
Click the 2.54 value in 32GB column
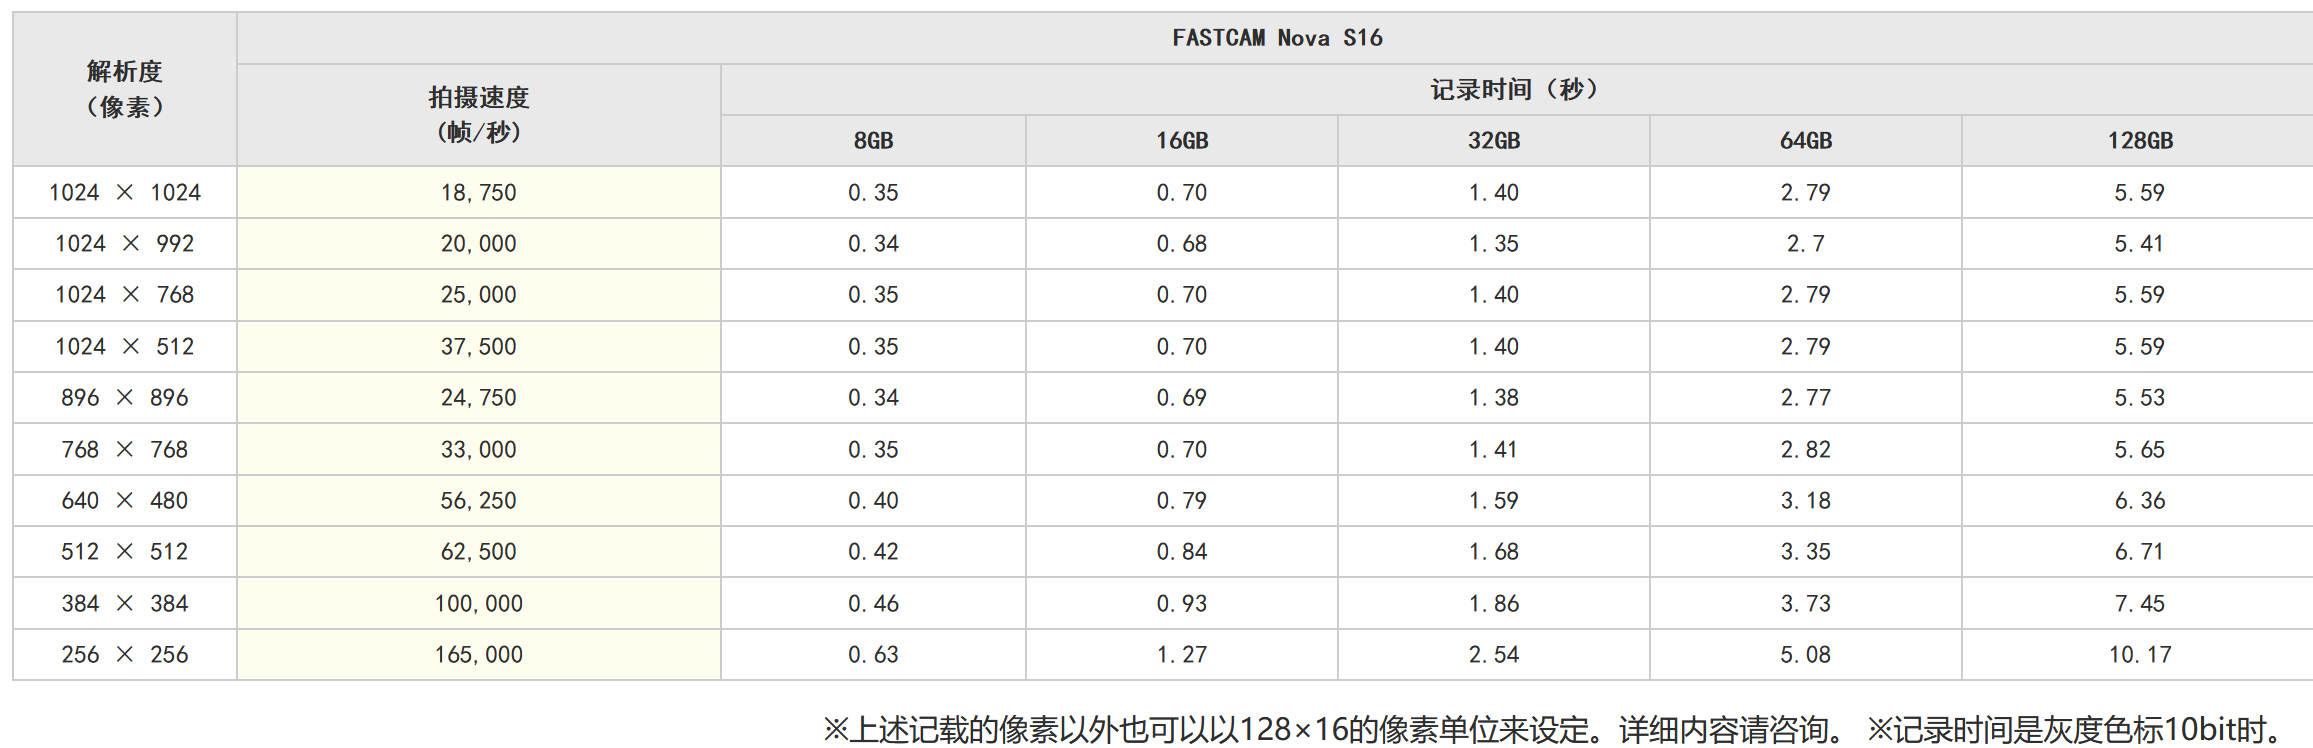tap(1494, 655)
